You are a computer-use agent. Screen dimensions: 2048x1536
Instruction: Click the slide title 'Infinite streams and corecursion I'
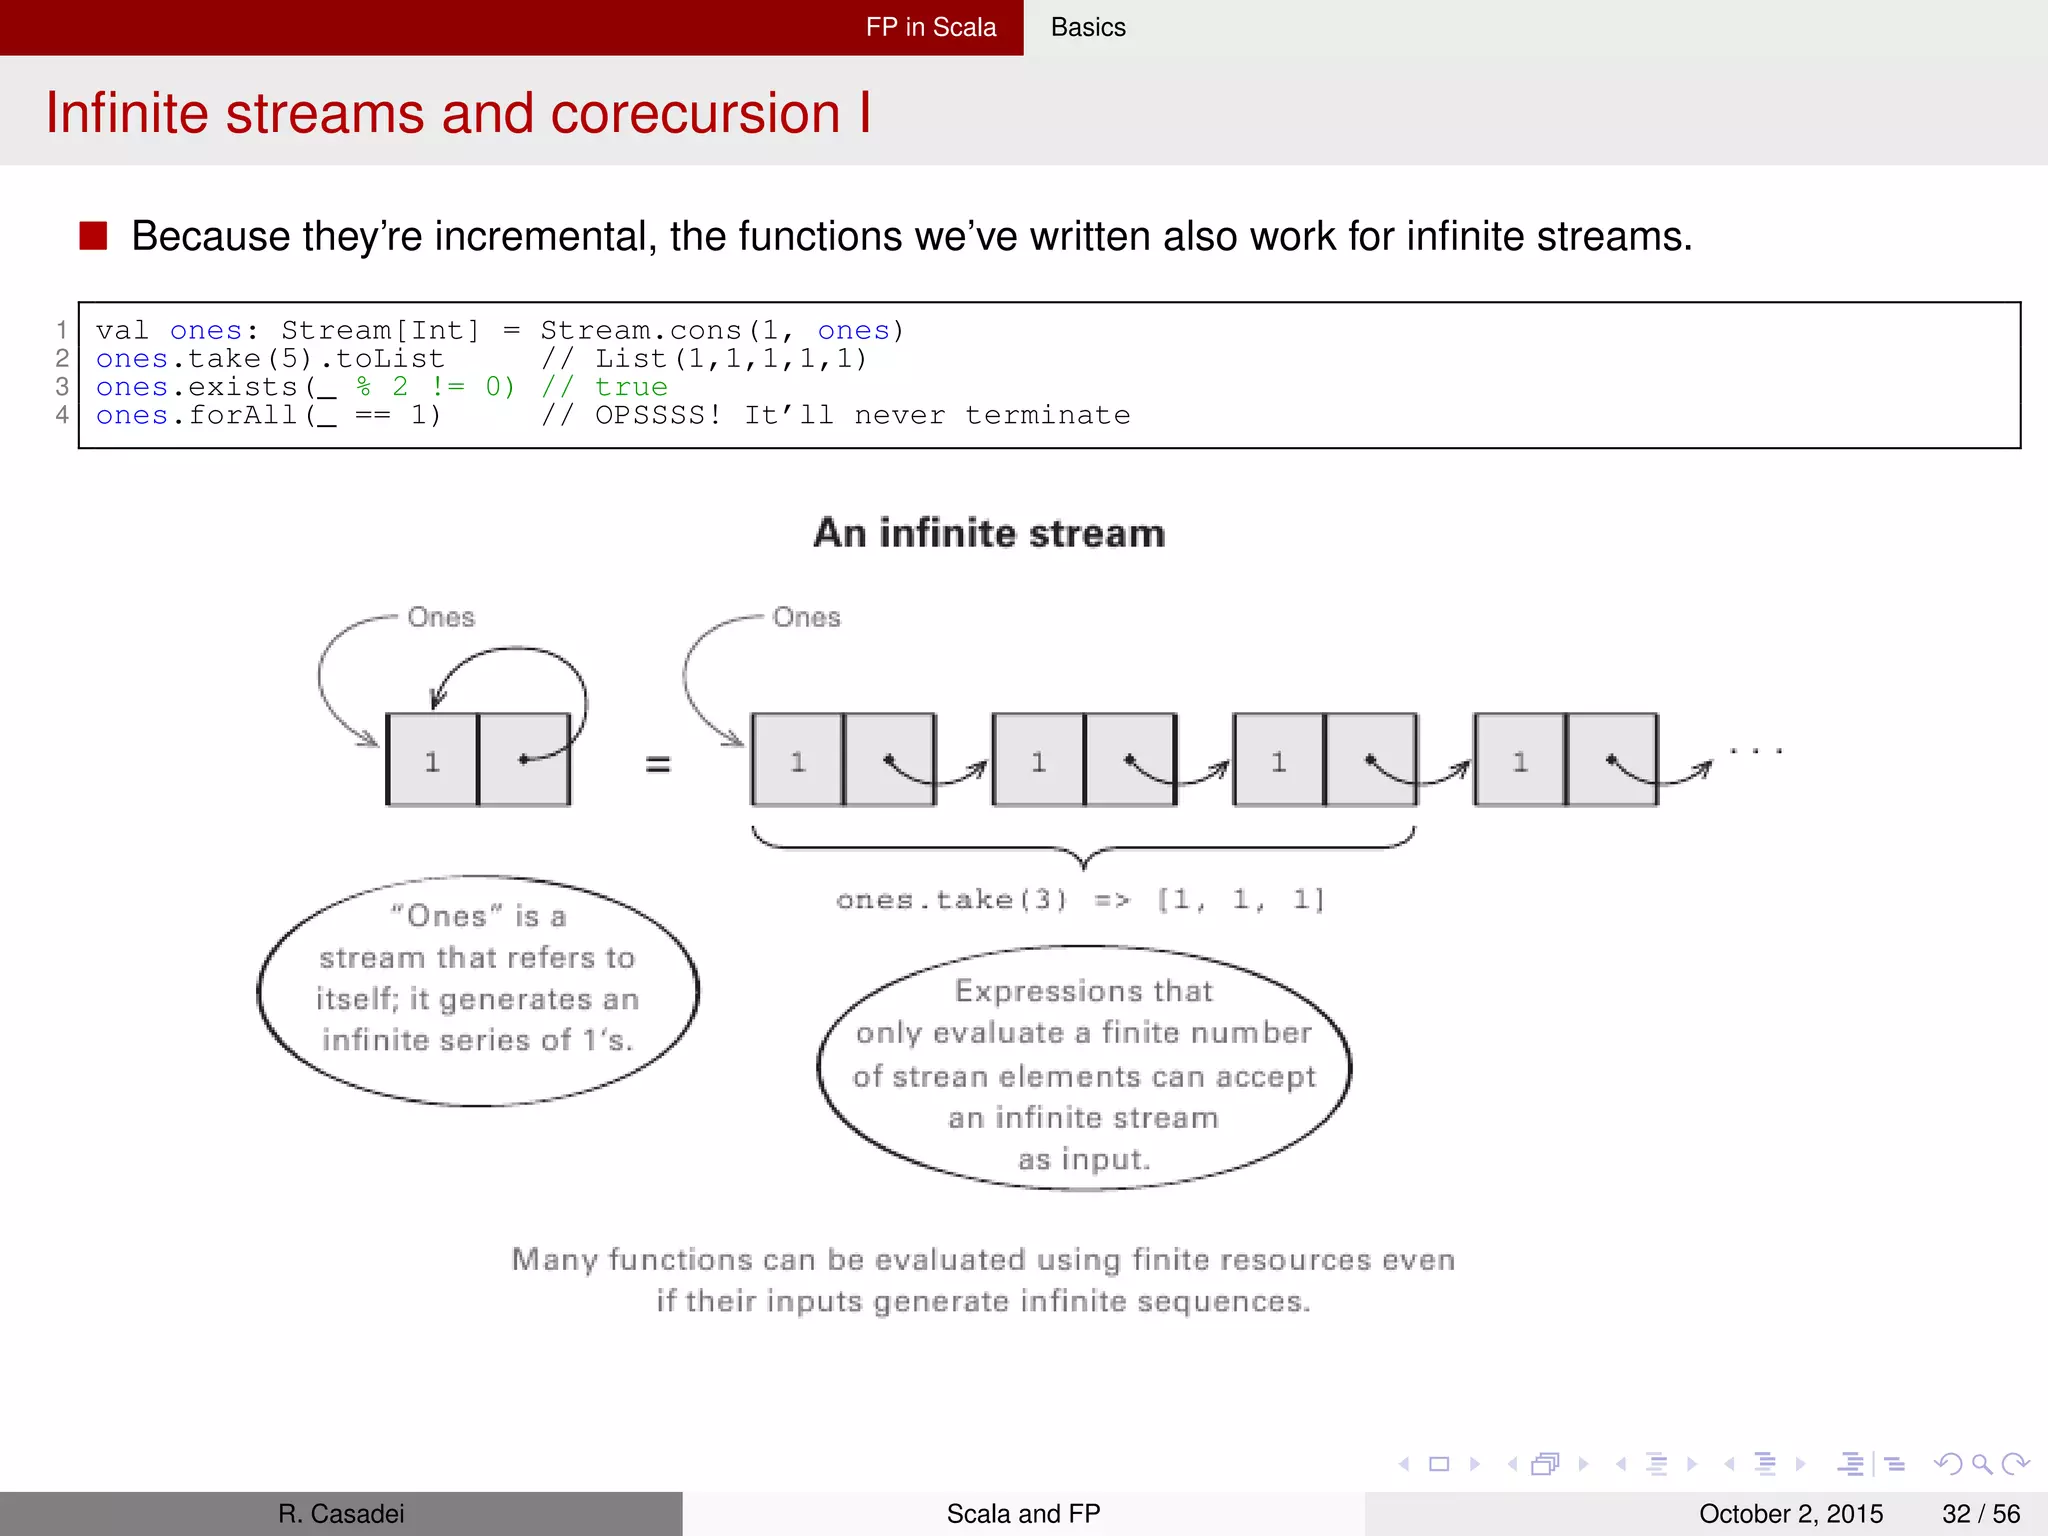(458, 112)
